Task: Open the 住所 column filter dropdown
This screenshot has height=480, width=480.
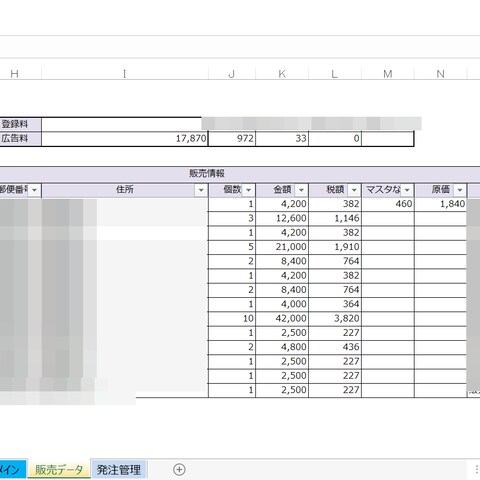Action: pyautogui.click(x=201, y=190)
